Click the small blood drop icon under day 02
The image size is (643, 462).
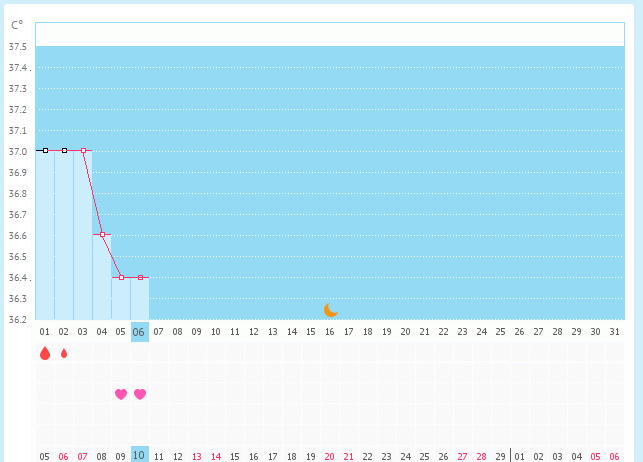pos(64,353)
